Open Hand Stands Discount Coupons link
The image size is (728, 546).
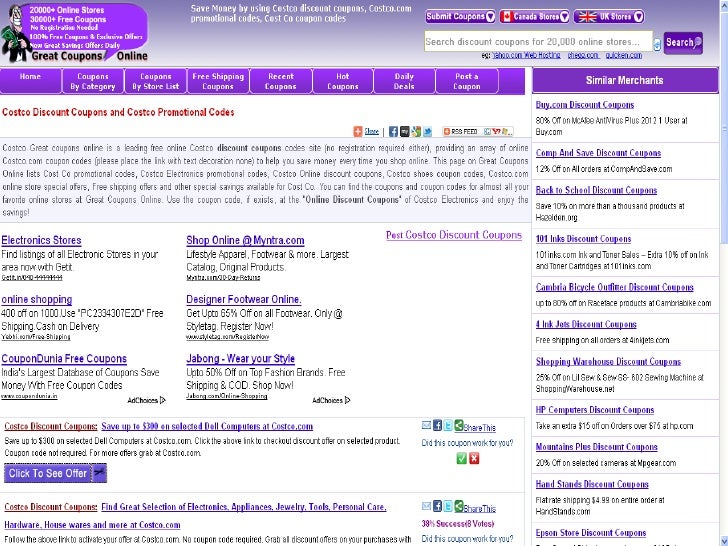(592, 484)
